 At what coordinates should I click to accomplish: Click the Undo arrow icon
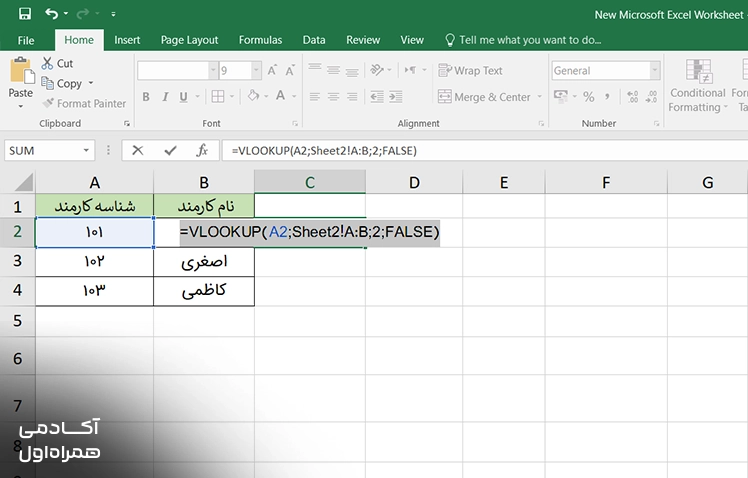tap(52, 13)
